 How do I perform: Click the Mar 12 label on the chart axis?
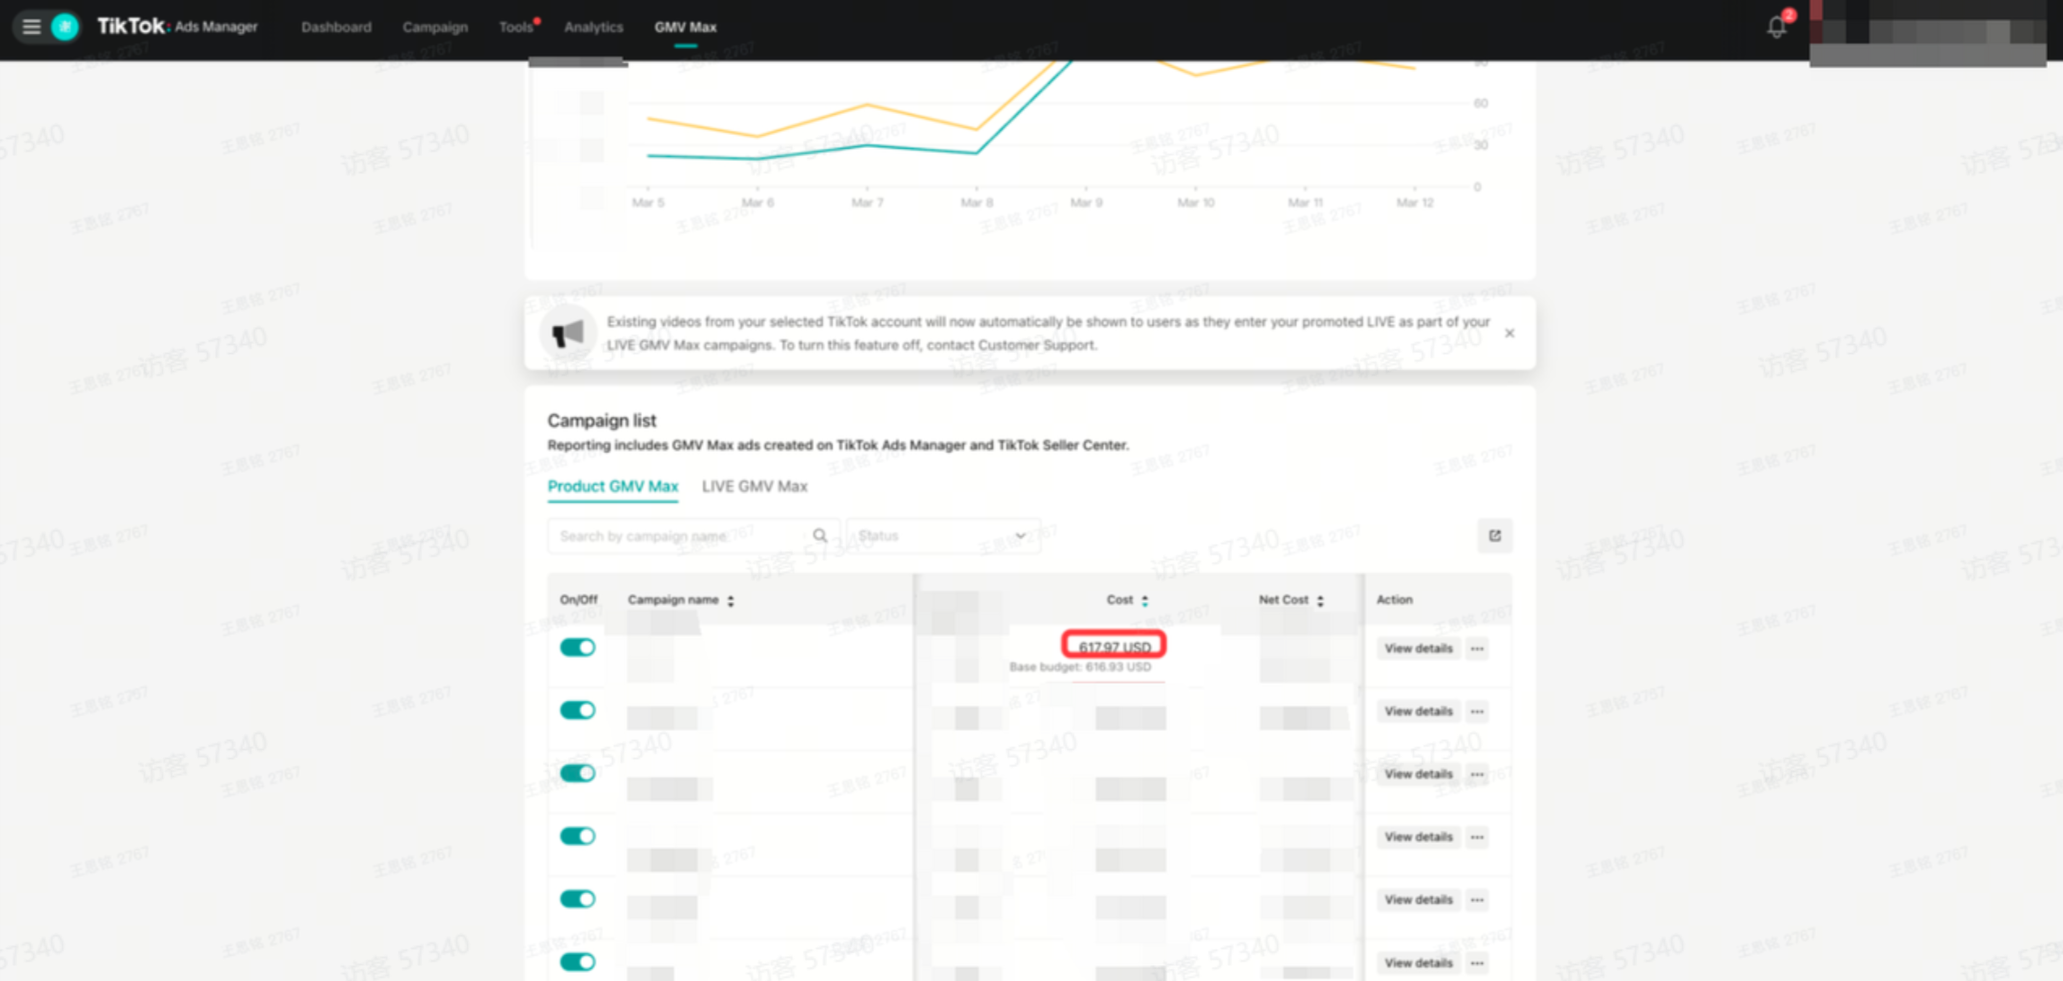(1415, 203)
